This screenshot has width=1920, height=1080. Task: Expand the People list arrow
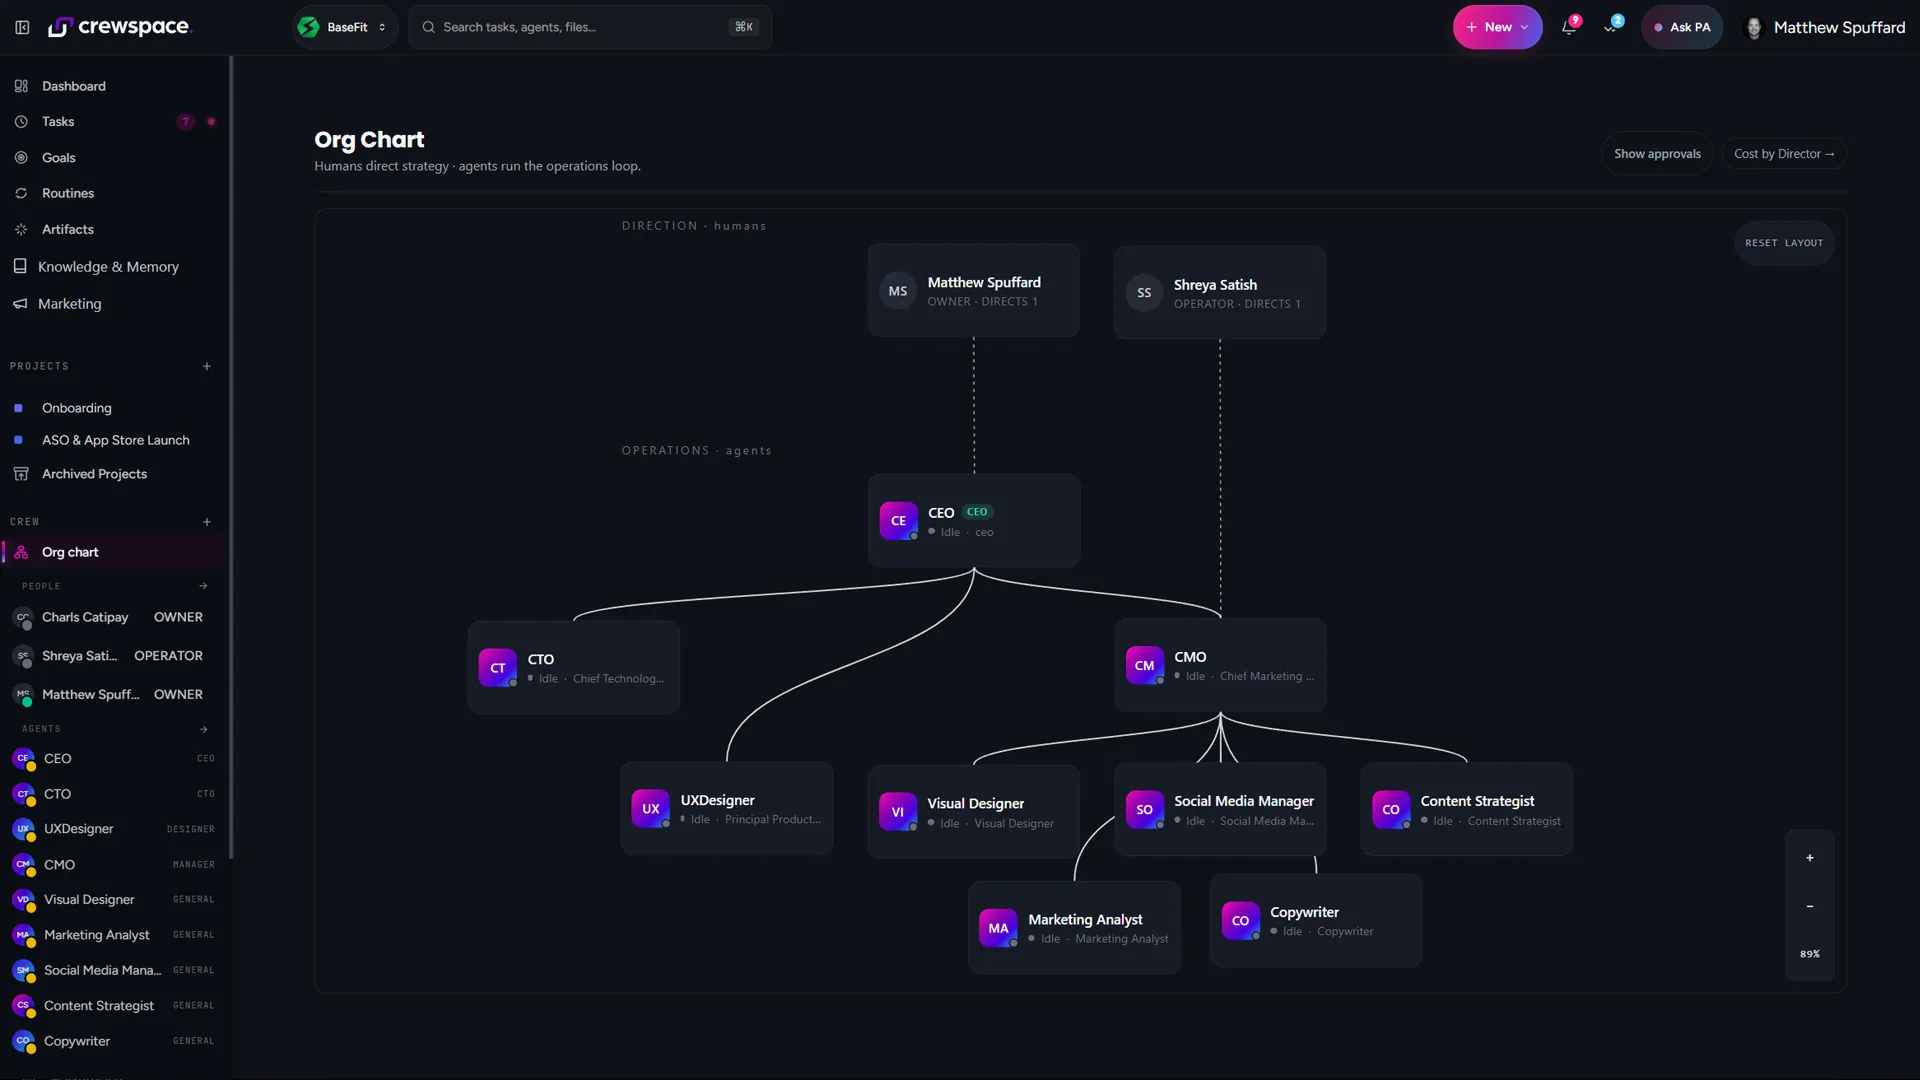click(x=204, y=586)
